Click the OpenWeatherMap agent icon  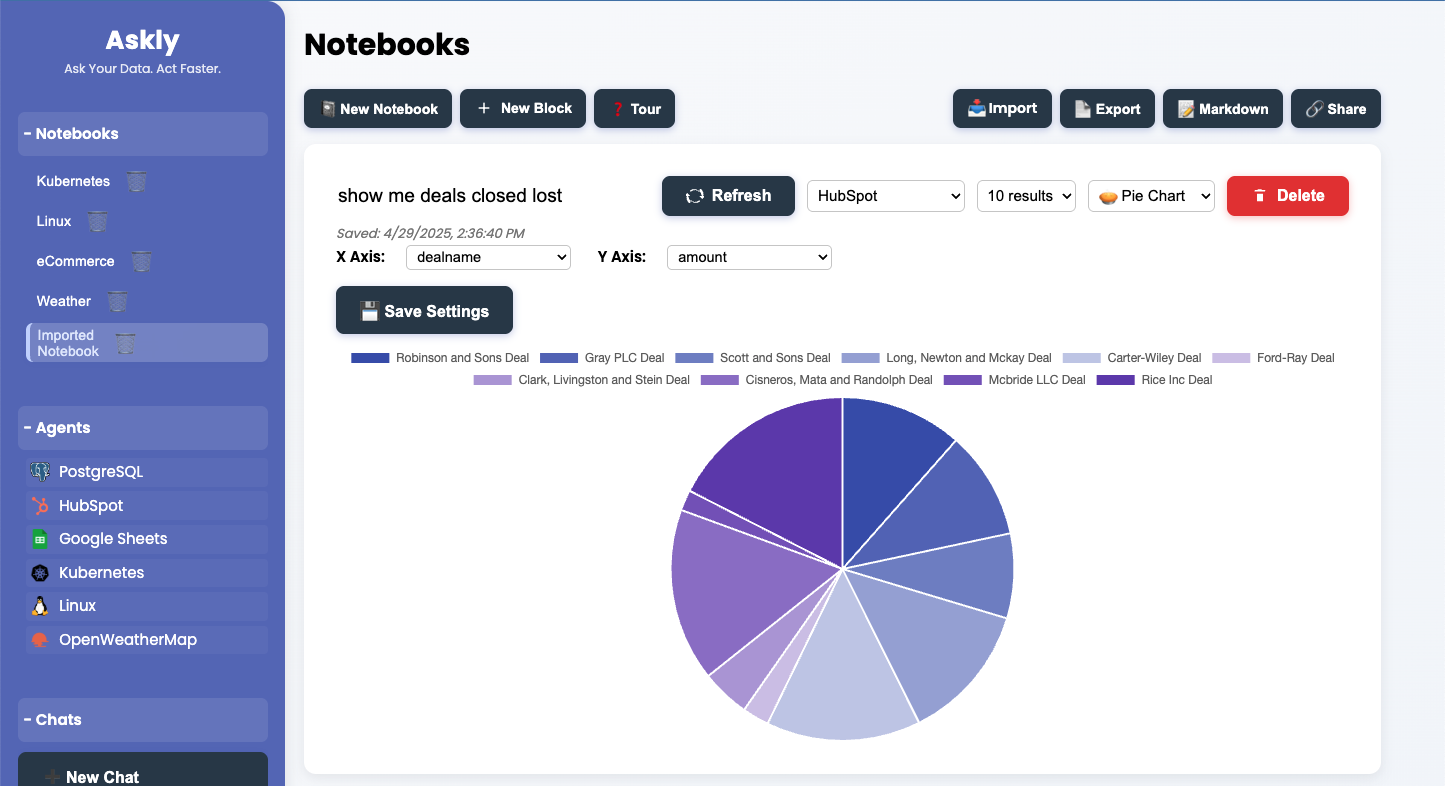(x=40, y=640)
